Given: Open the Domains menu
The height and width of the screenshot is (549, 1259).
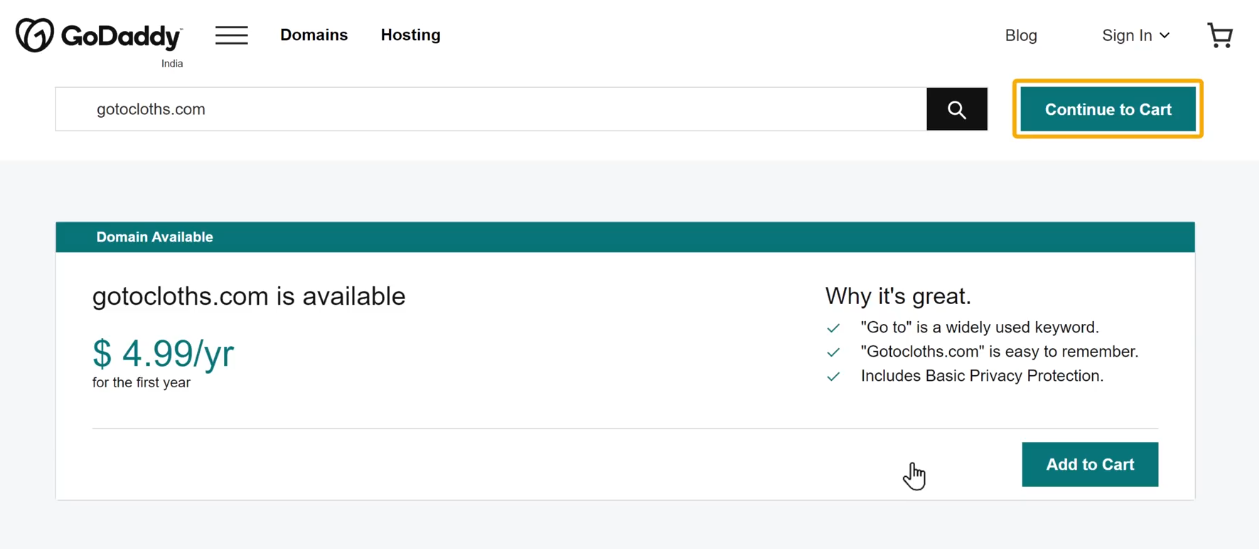Looking at the screenshot, I should tap(314, 35).
